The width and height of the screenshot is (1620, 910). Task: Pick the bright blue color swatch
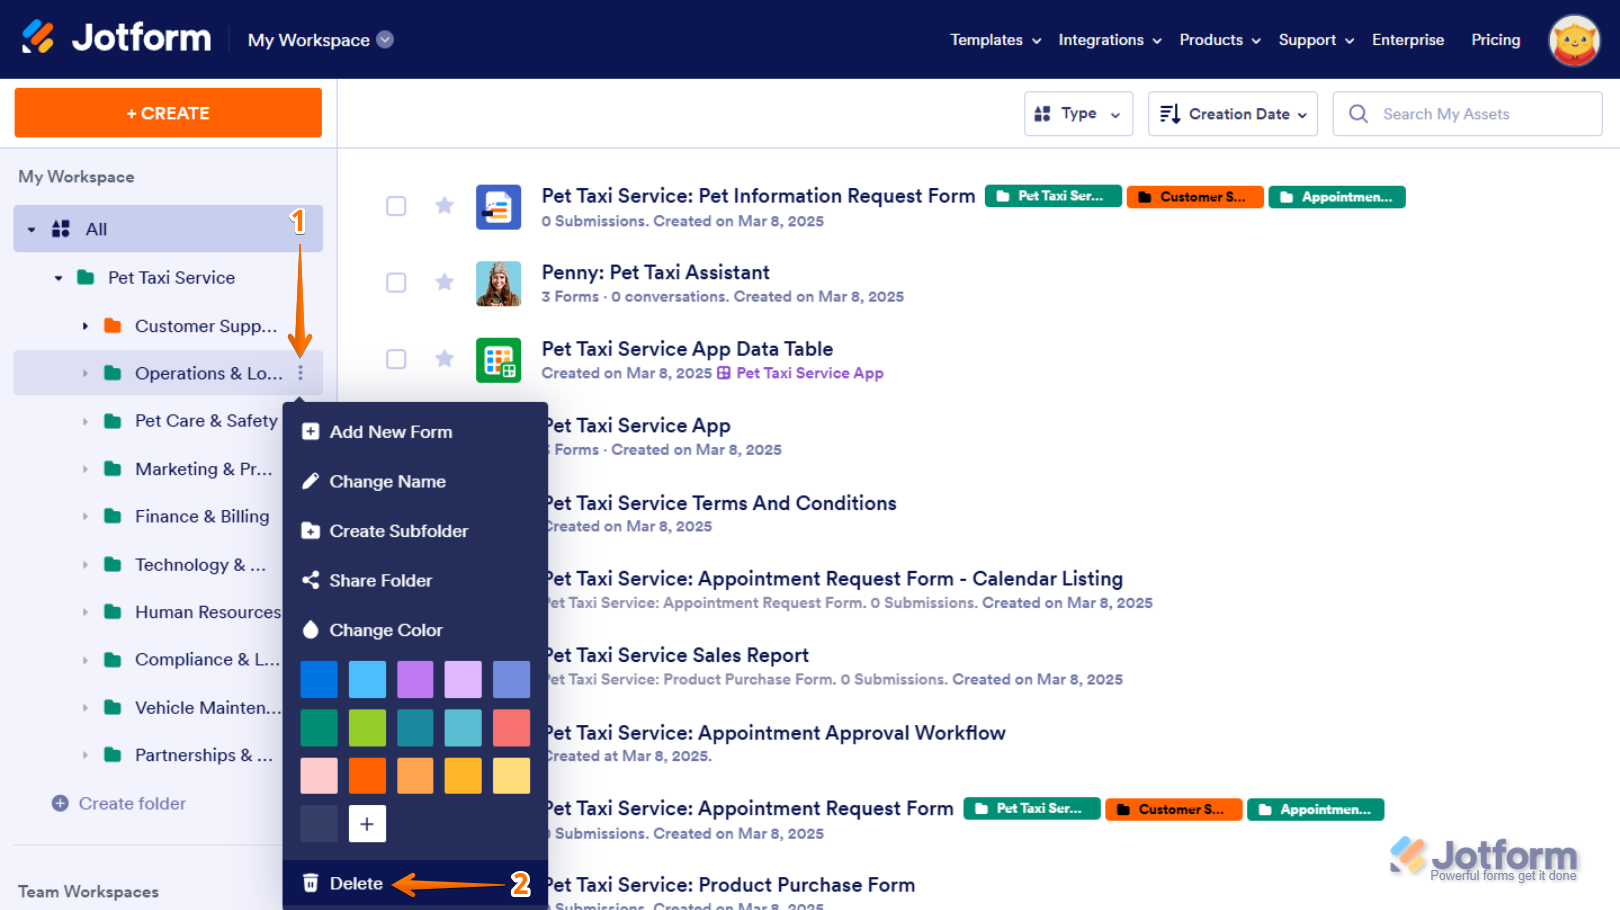(319, 679)
